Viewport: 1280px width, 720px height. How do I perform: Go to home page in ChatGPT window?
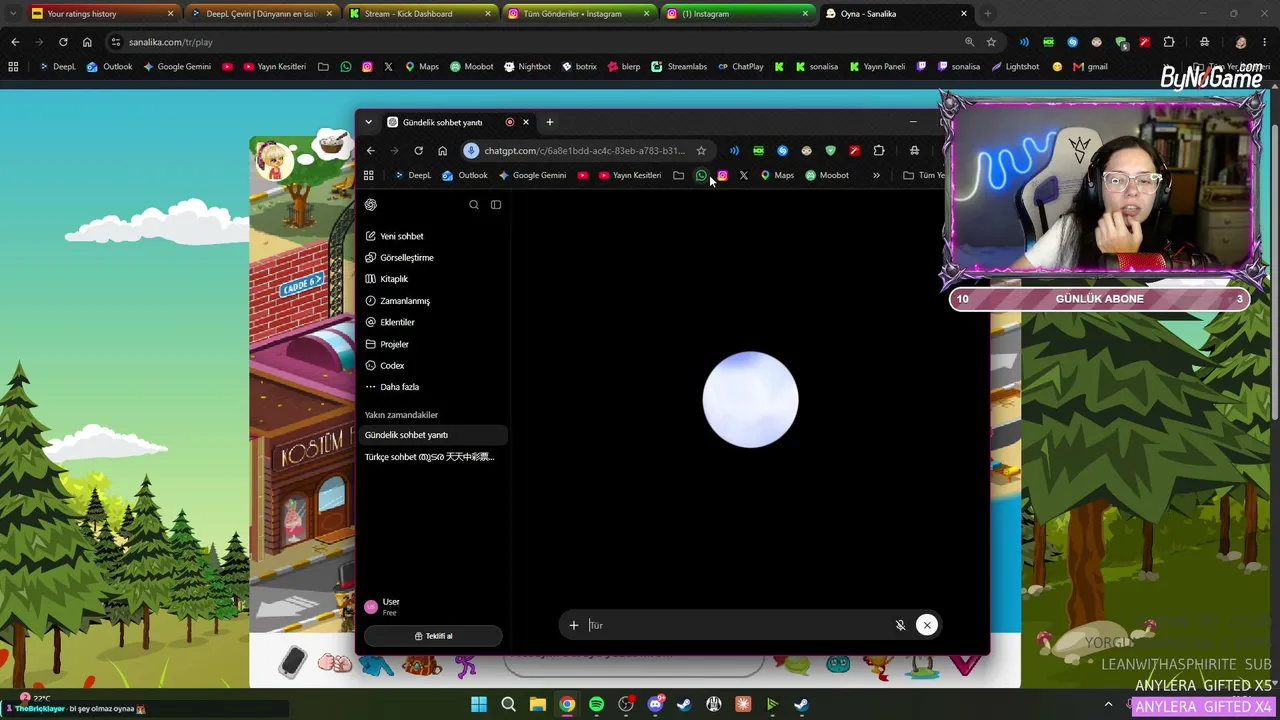pyautogui.click(x=443, y=151)
